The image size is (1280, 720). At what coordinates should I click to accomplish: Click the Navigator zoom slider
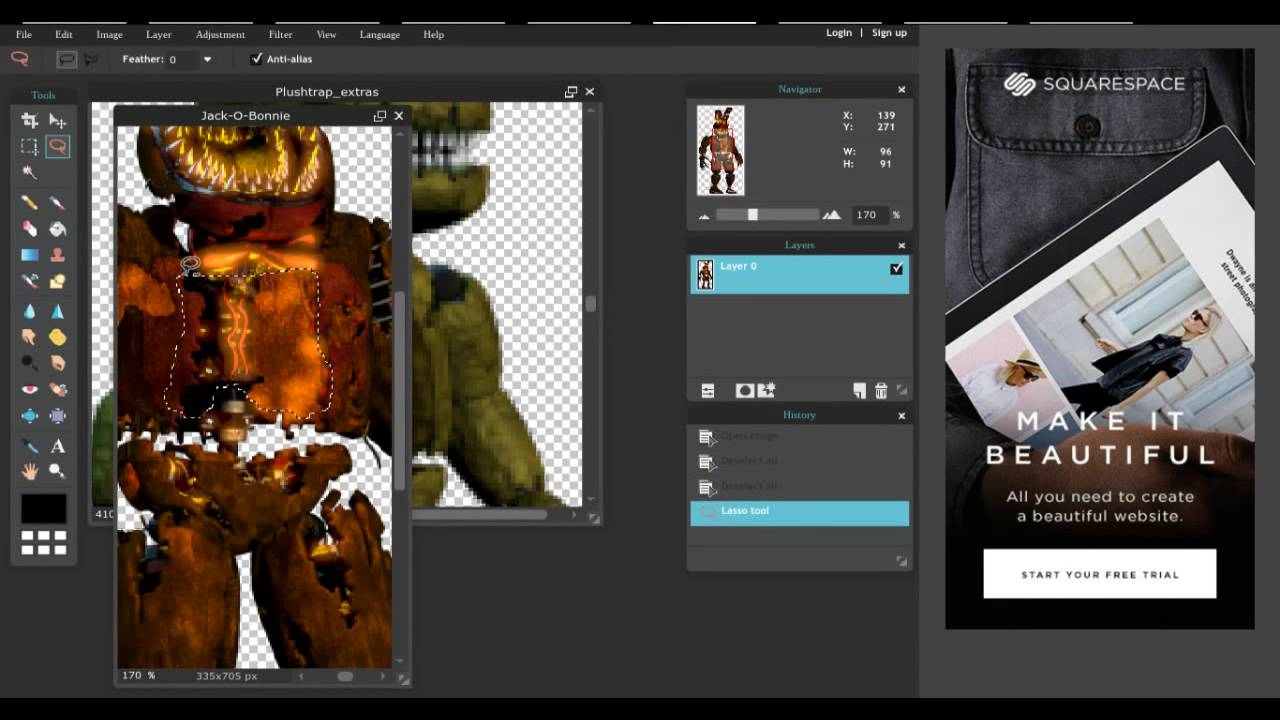(768, 215)
